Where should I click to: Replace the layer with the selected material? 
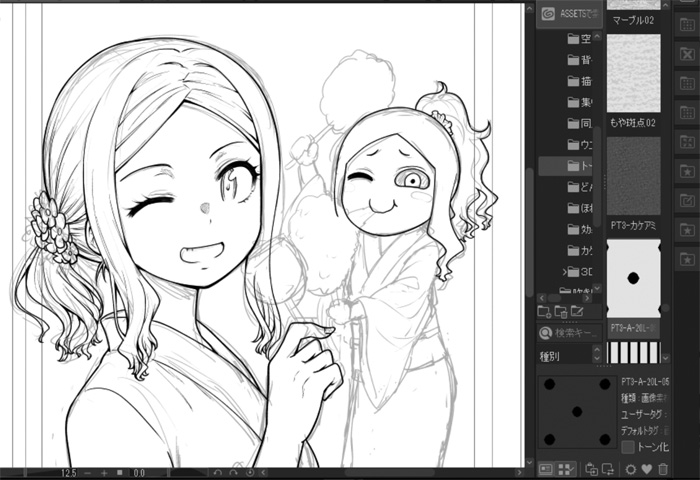point(608,469)
